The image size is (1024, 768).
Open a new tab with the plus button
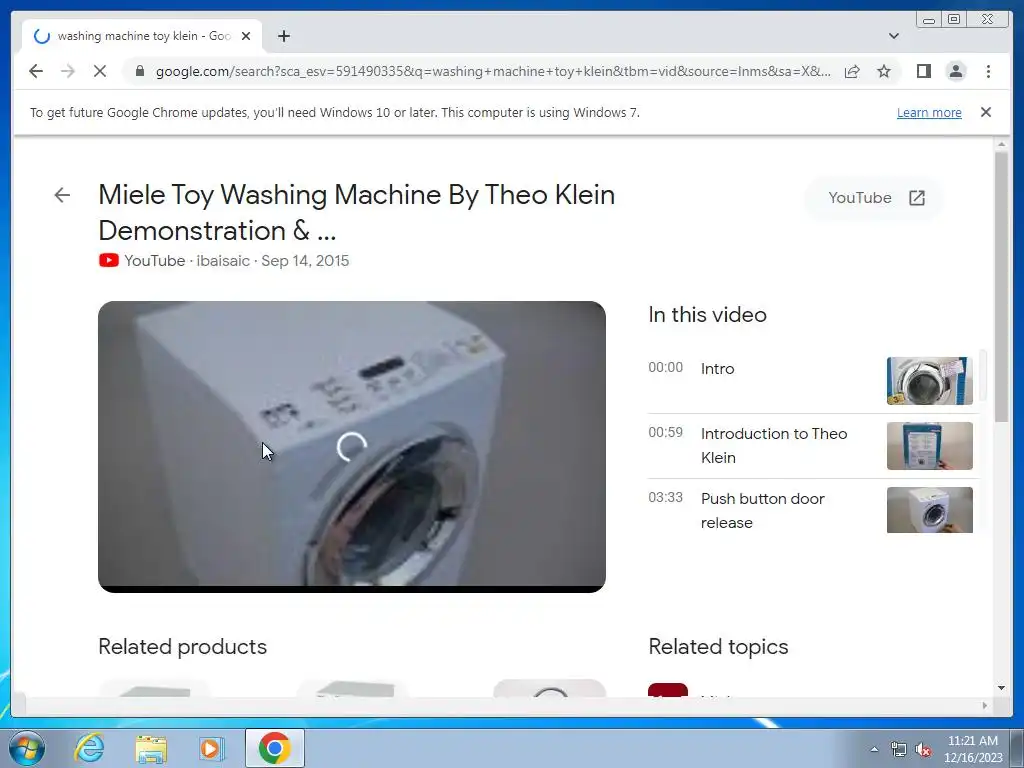click(283, 36)
